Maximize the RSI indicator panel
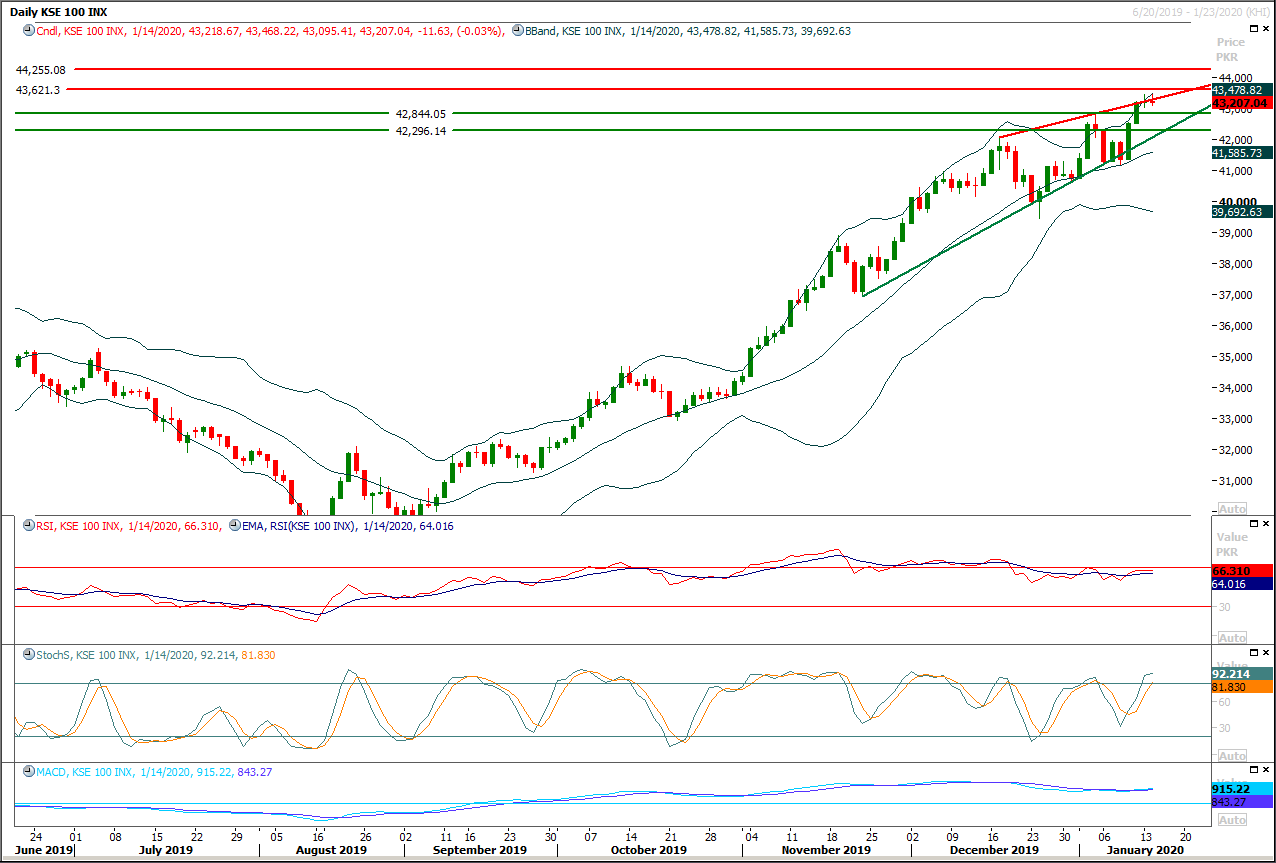Image resolution: width=1276 pixels, height=863 pixels. tap(1255, 524)
